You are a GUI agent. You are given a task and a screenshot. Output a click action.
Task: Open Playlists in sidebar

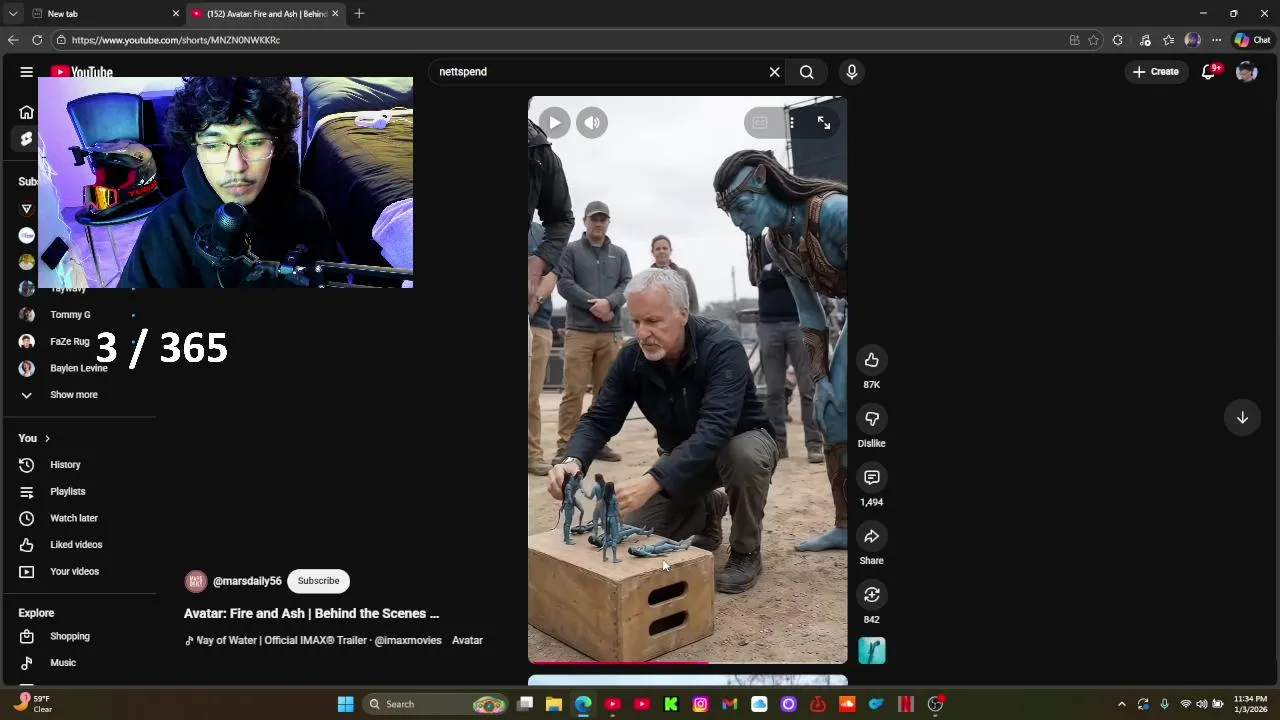(67, 492)
